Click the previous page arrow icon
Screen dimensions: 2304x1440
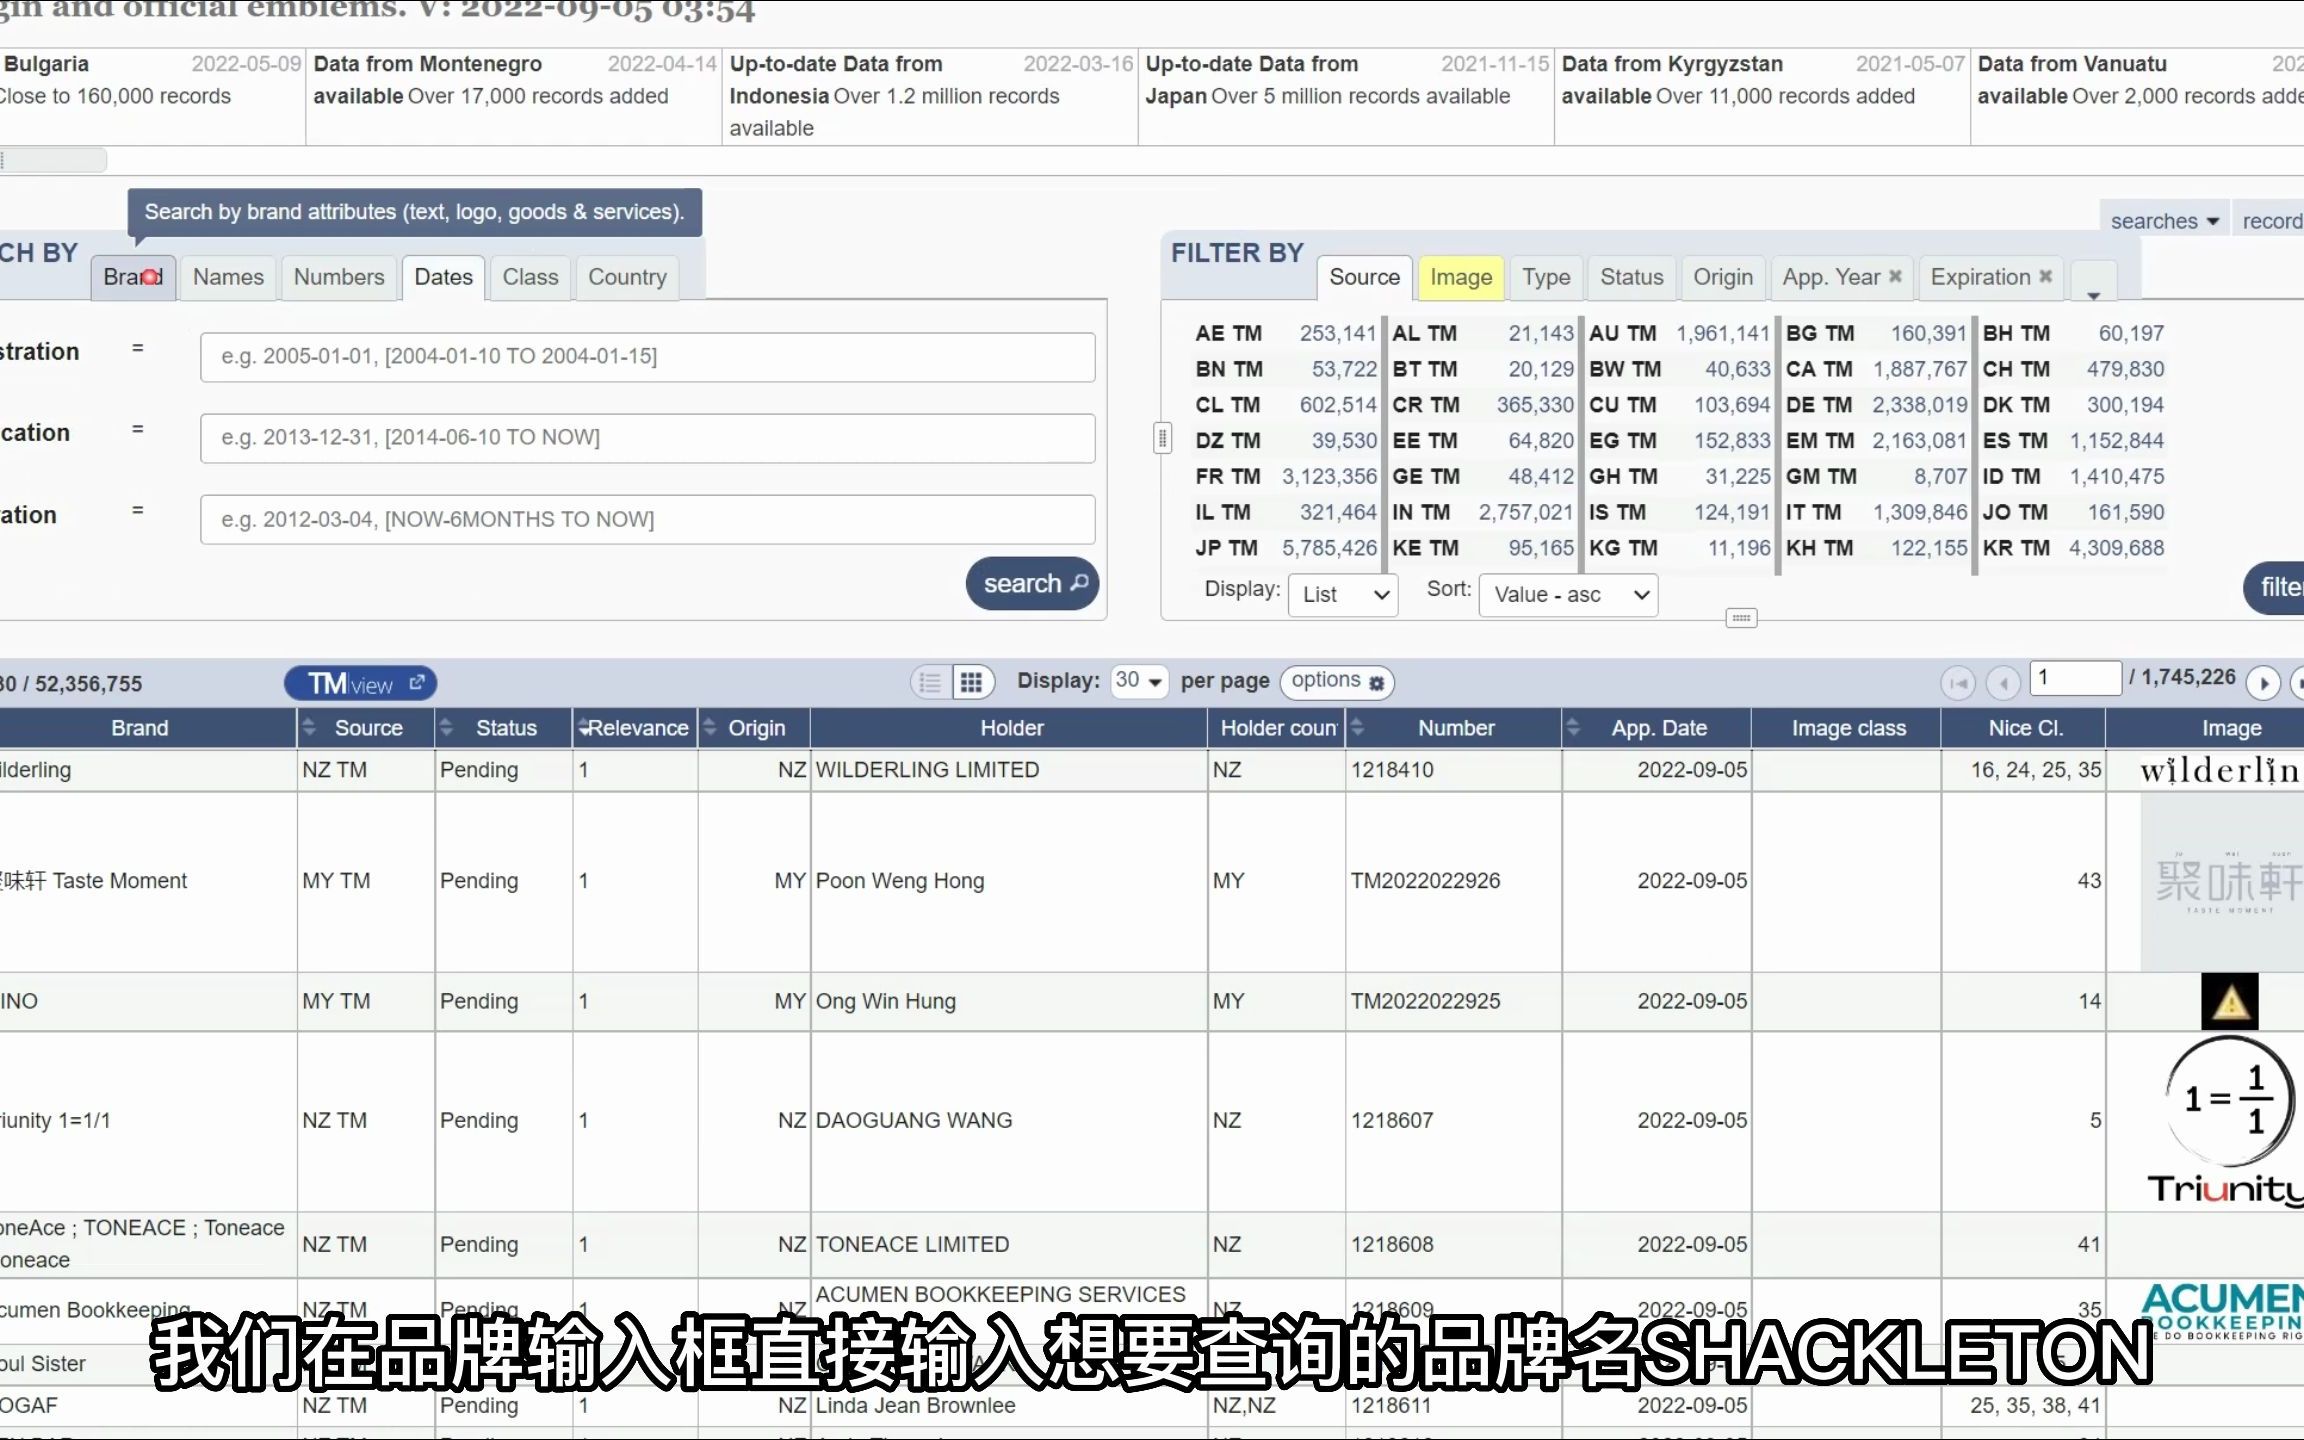(2004, 680)
